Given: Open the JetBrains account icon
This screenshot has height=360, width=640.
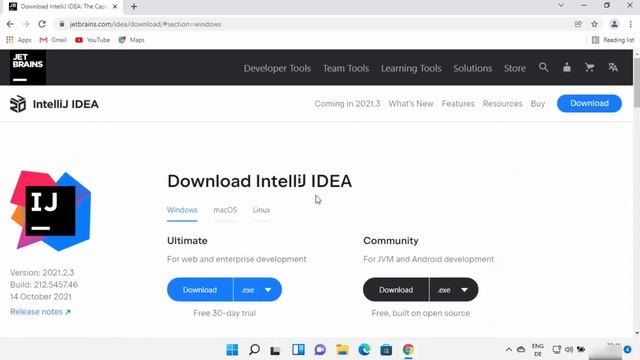Looking at the screenshot, I should click(x=567, y=67).
